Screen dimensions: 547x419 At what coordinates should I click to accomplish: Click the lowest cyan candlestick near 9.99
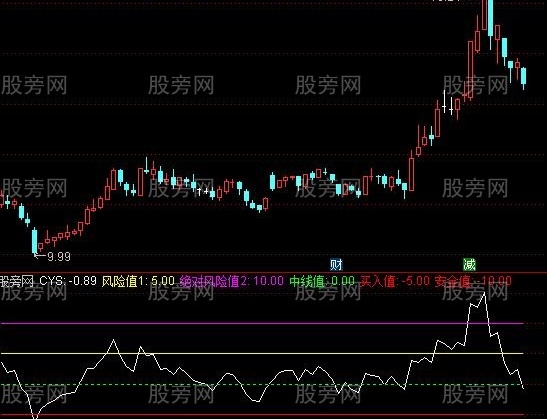click(35, 241)
